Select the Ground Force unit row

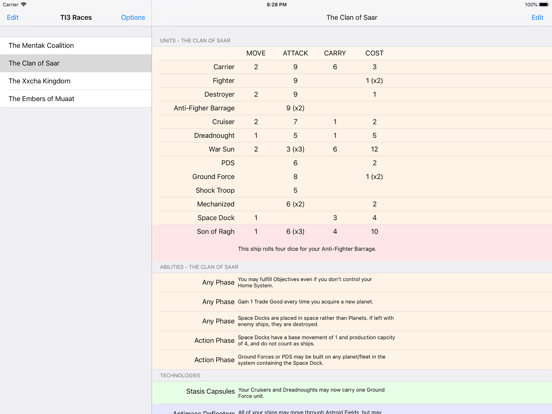[352, 177]
